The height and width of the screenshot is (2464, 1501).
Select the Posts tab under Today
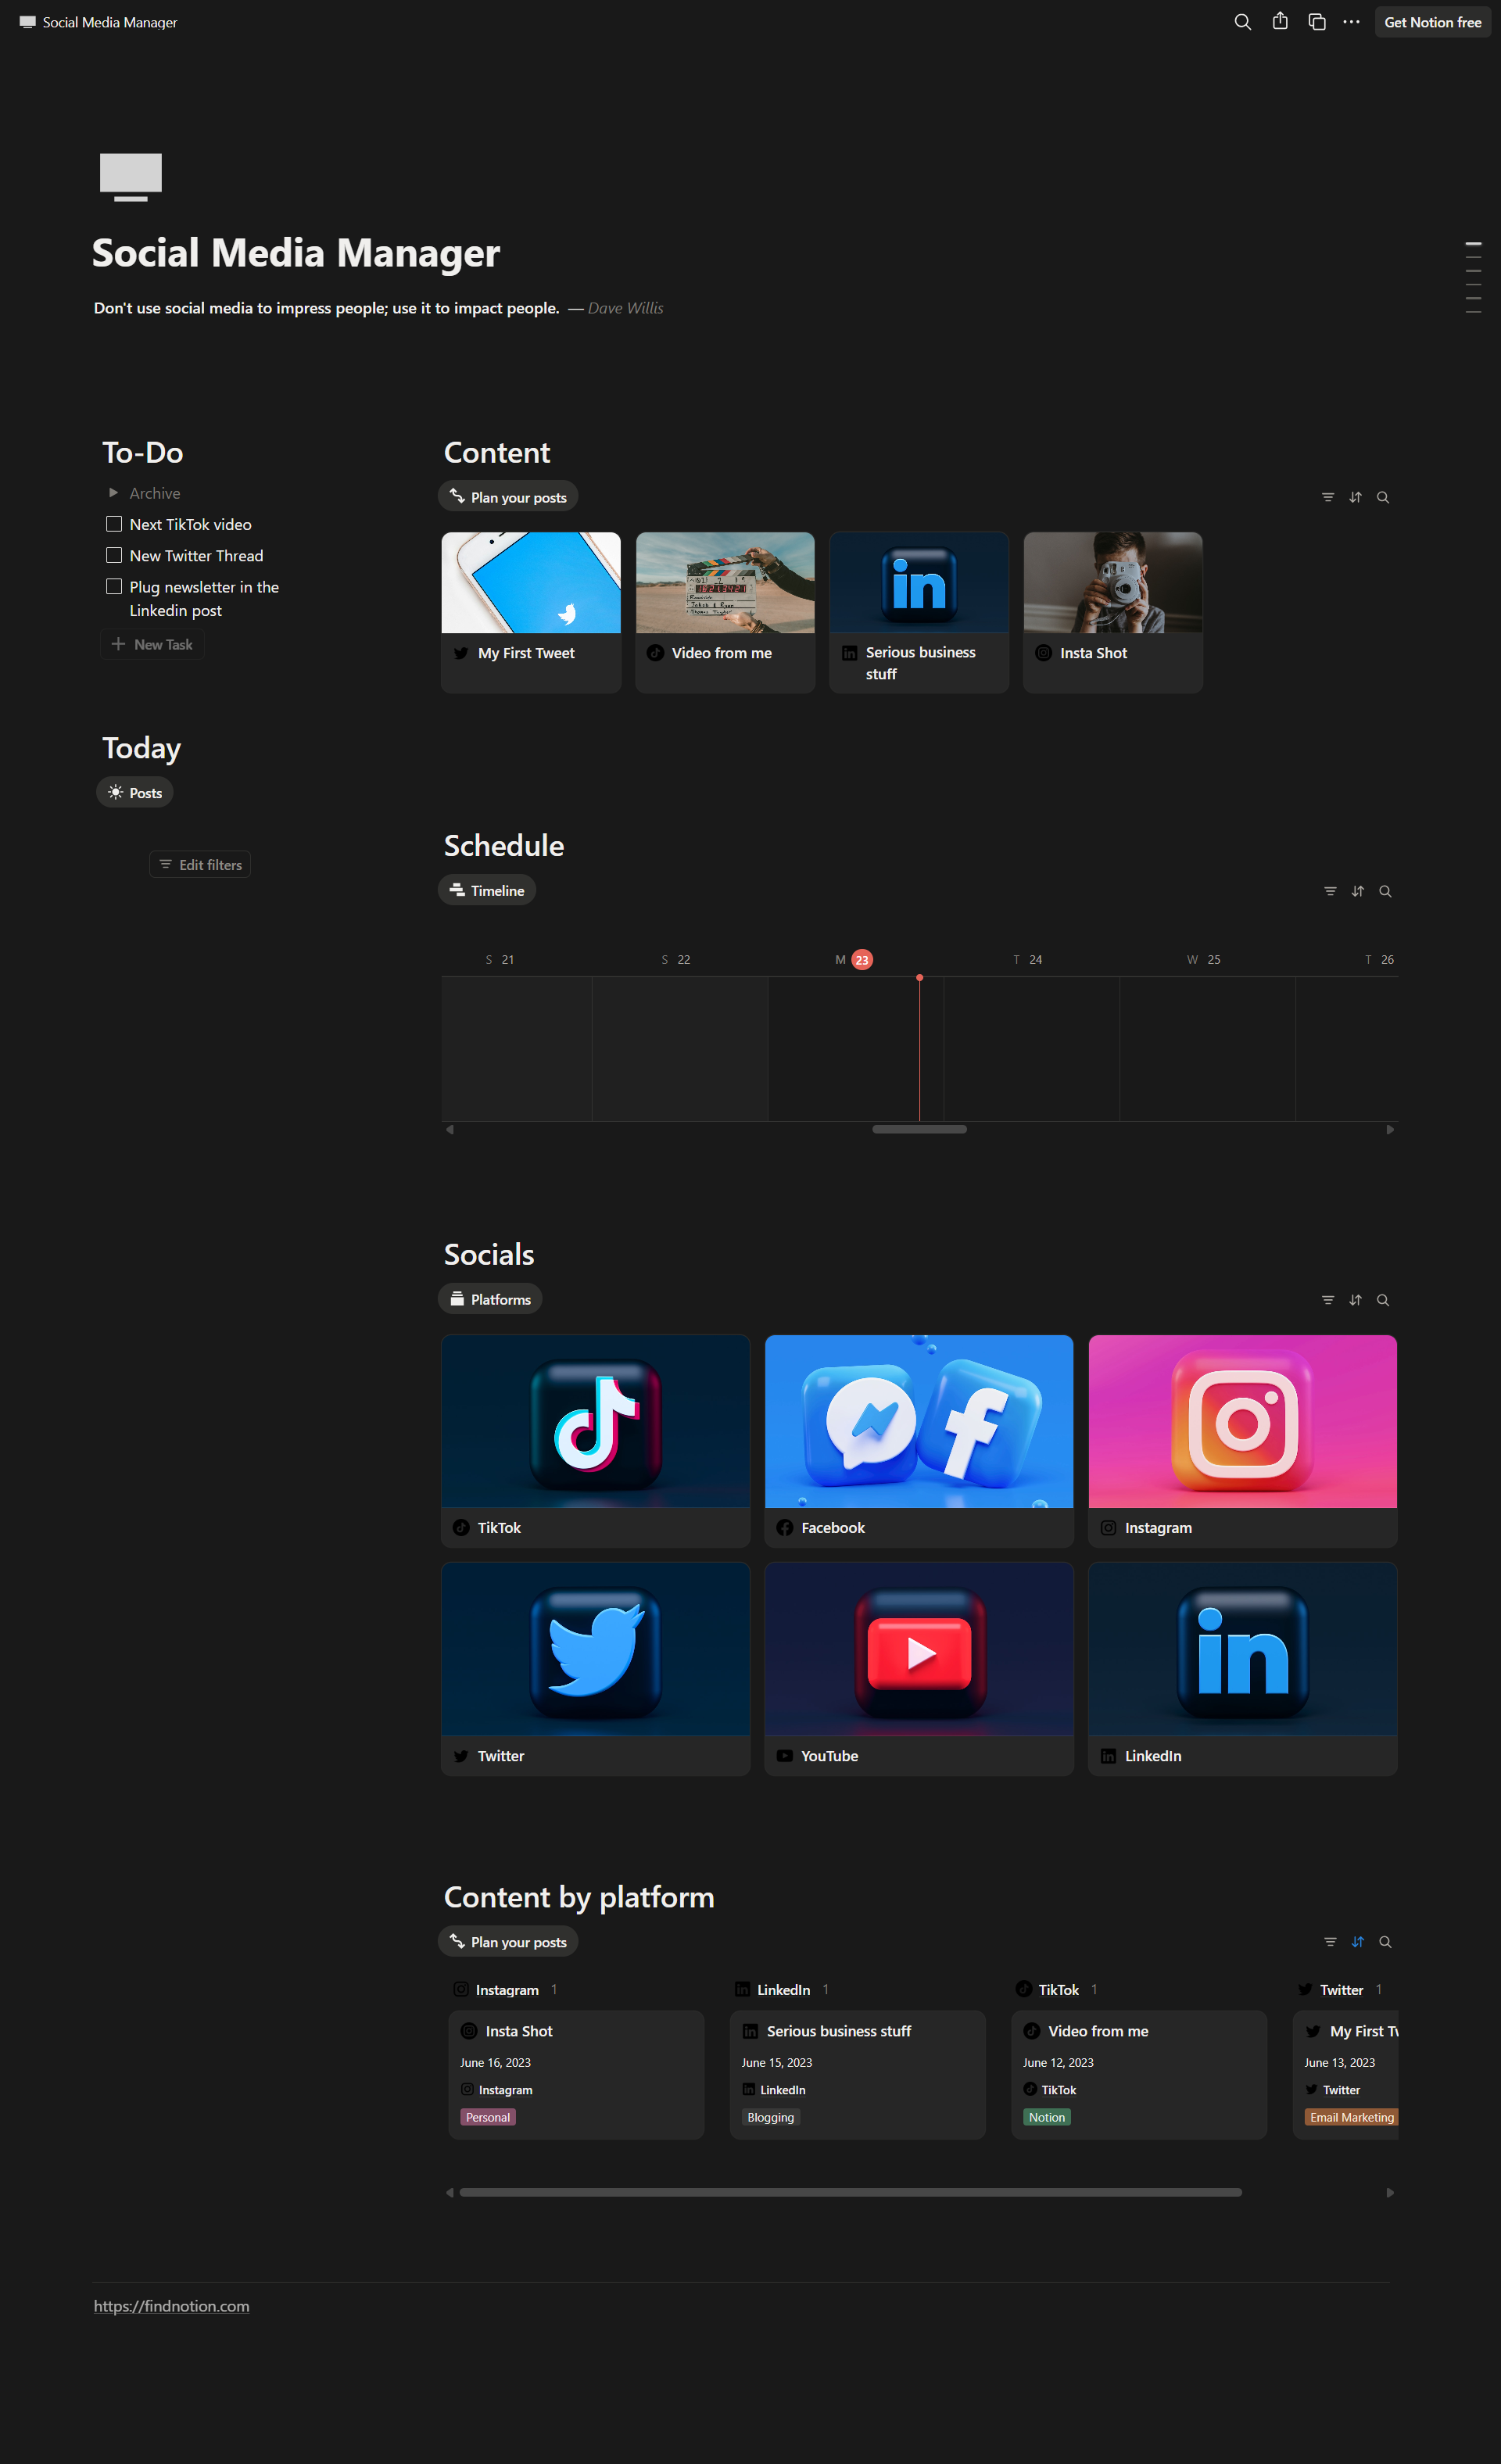coord(135,793)
